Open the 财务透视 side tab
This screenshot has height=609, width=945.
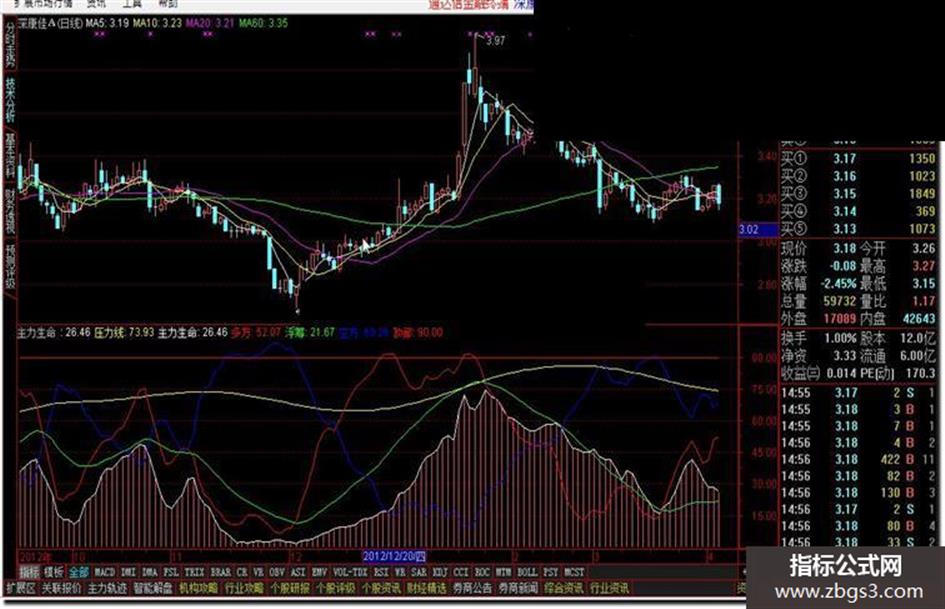(10, 211)
